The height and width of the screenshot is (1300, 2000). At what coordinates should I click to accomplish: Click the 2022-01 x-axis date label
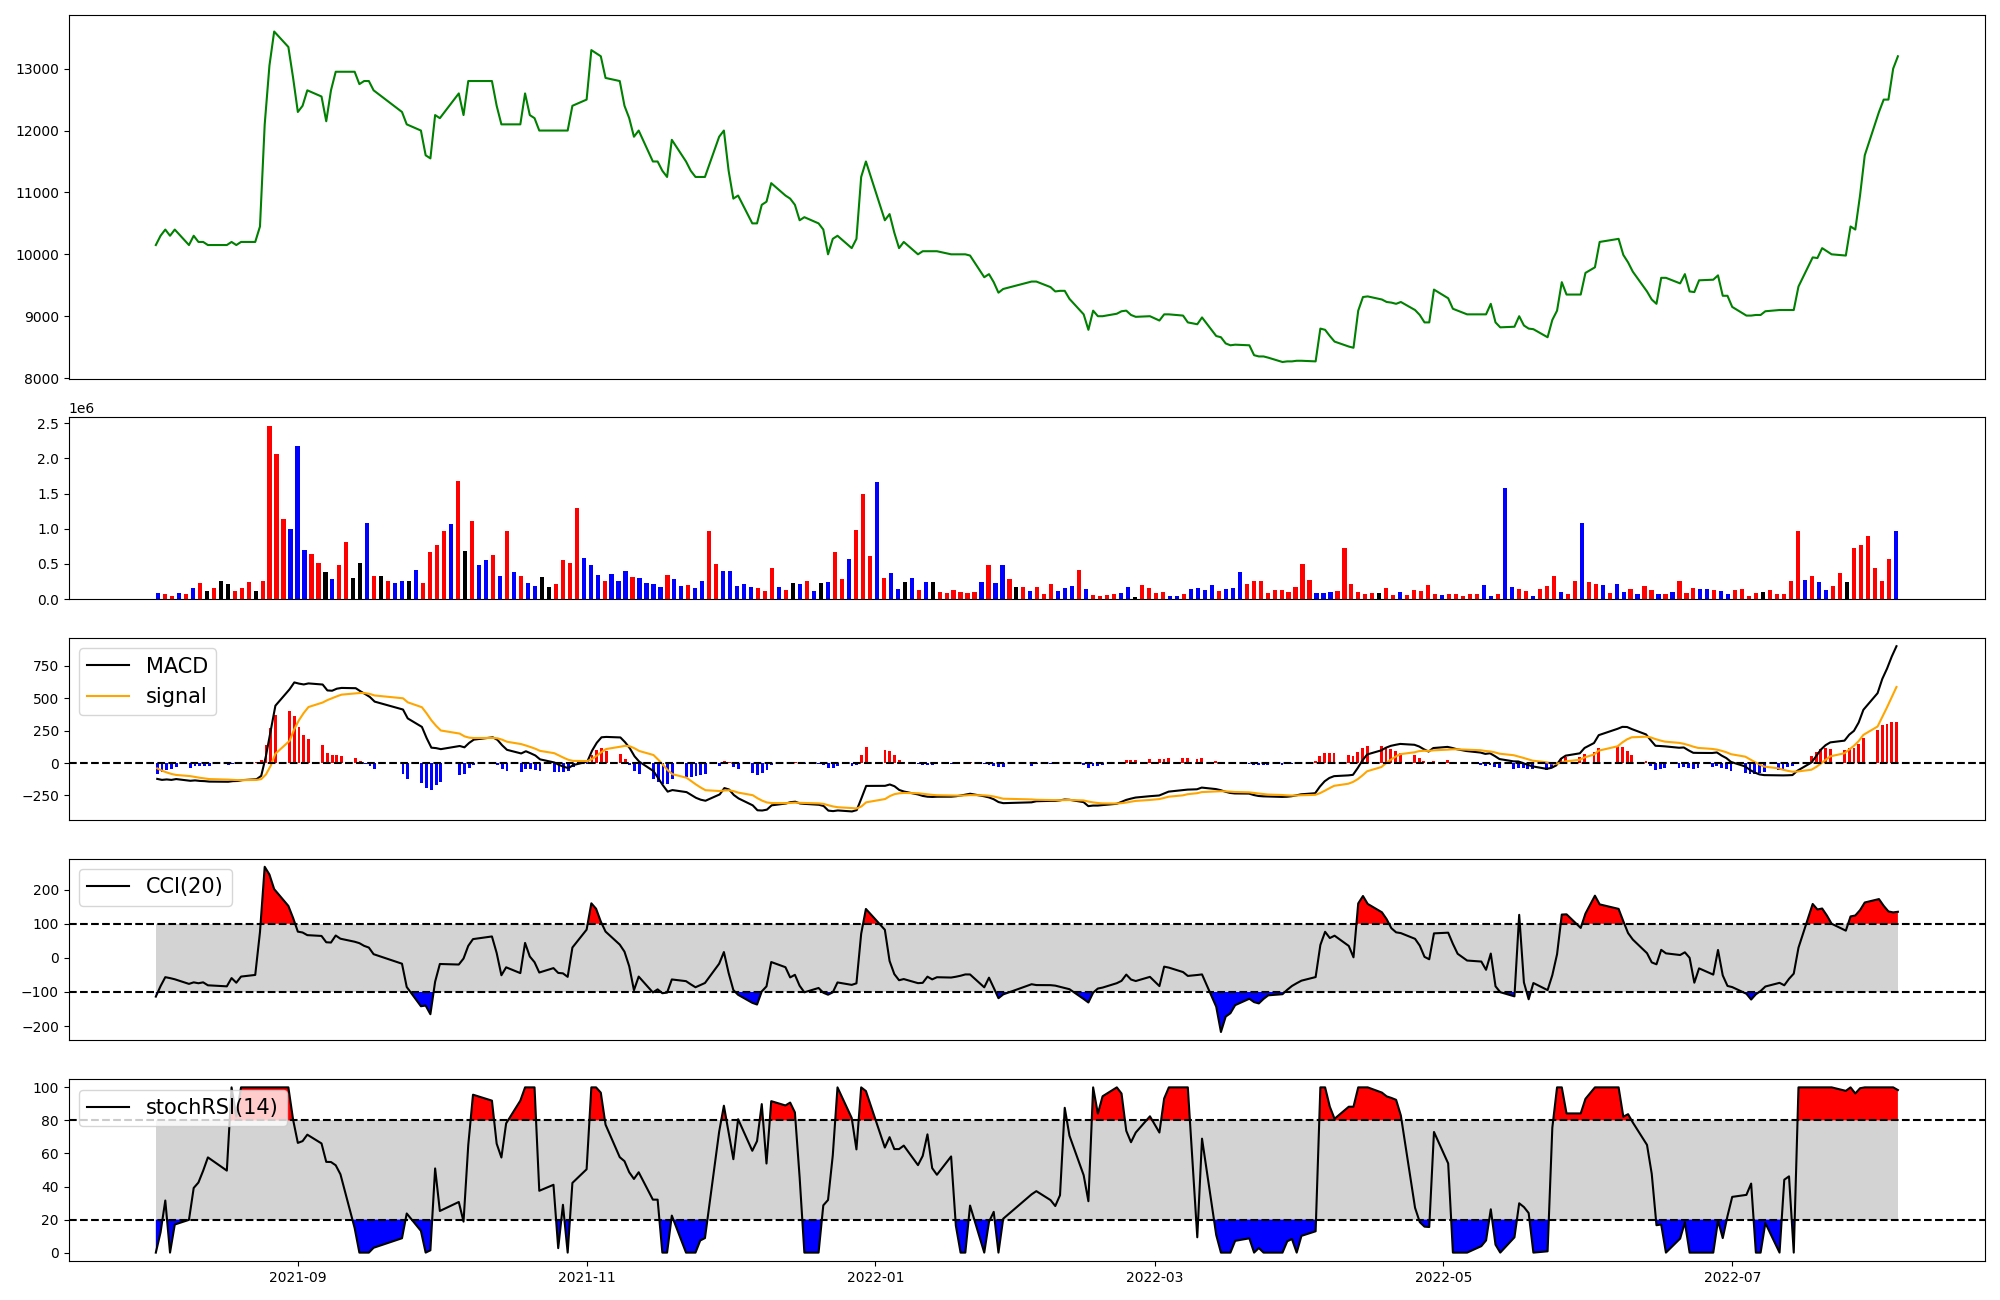pos(876,1277)
